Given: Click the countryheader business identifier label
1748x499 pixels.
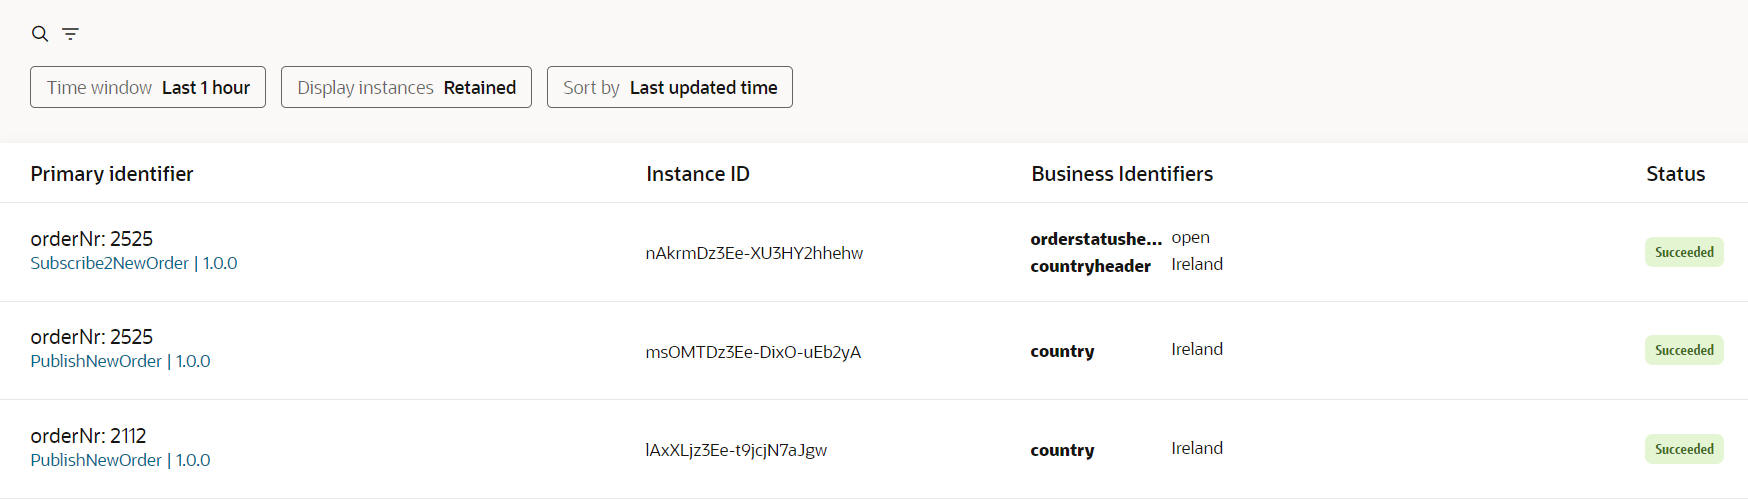Looking at the screenshot, I should tap(1090, 266).
